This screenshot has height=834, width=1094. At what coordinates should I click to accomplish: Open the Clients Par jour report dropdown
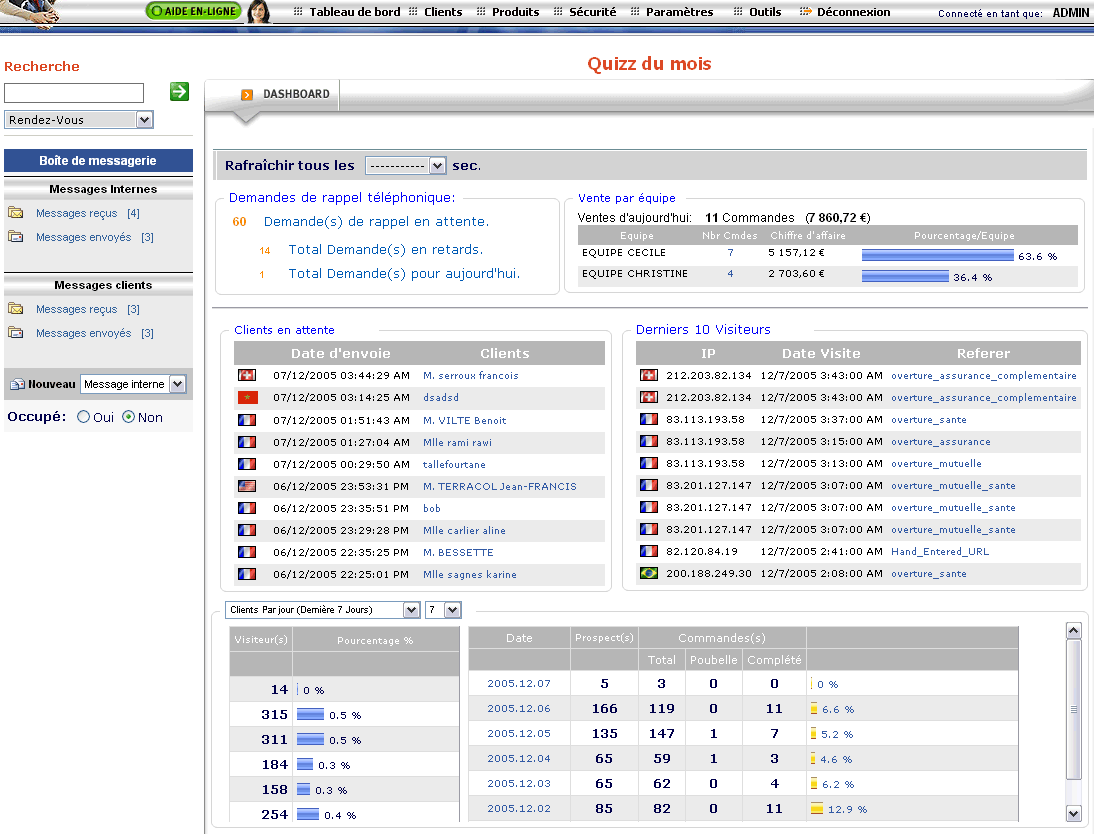tap(322, 610)
